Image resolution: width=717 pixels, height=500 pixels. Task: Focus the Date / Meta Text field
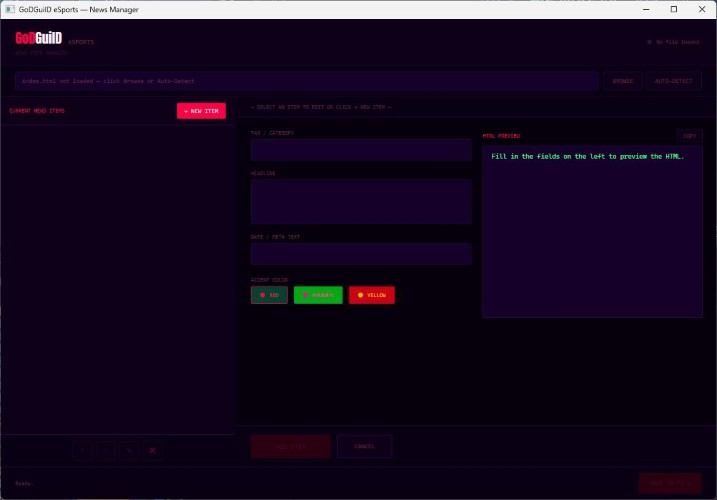coord(361,254)
